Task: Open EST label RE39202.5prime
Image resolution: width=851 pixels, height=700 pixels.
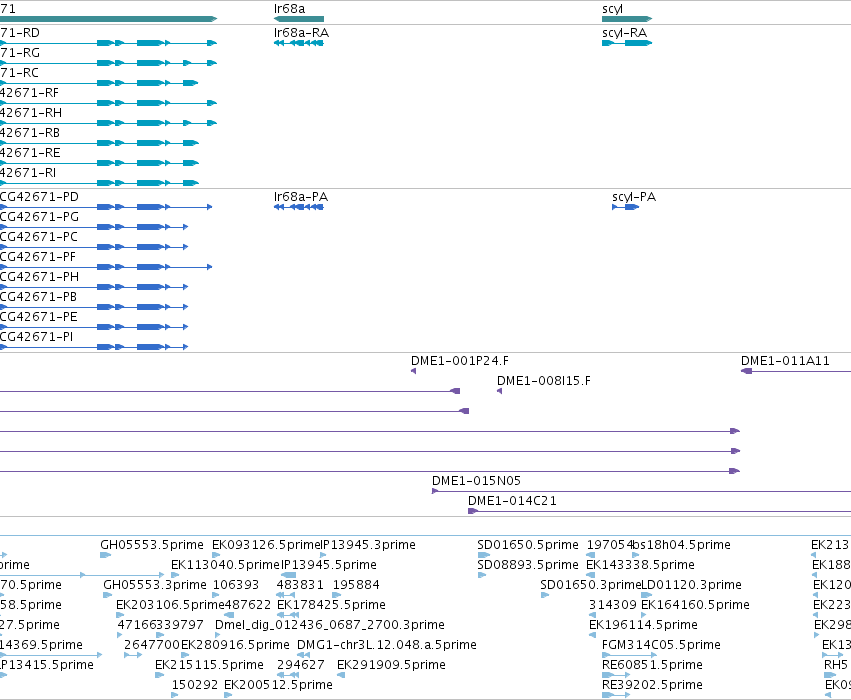Action: pos(652,685)
